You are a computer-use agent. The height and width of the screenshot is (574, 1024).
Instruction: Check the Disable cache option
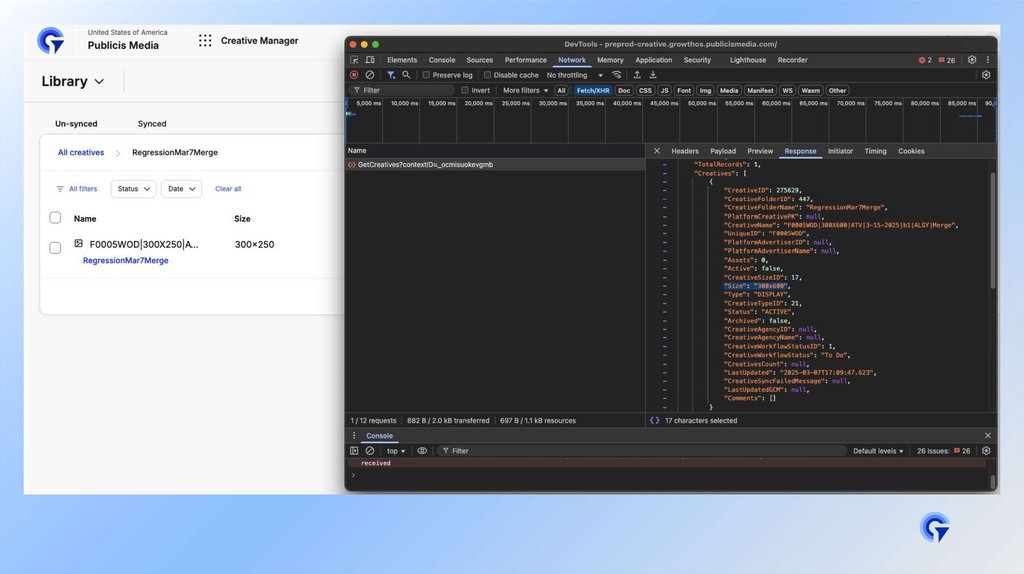(488, 75)
